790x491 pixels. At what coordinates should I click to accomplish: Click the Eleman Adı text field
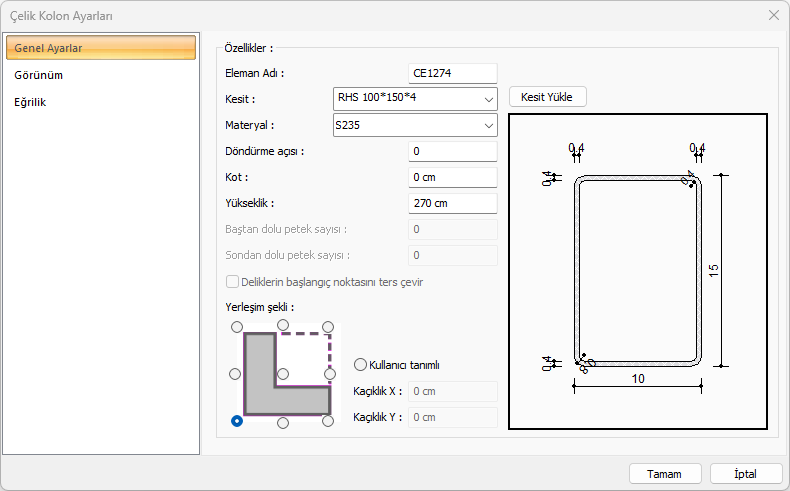(x=452, y=73)
